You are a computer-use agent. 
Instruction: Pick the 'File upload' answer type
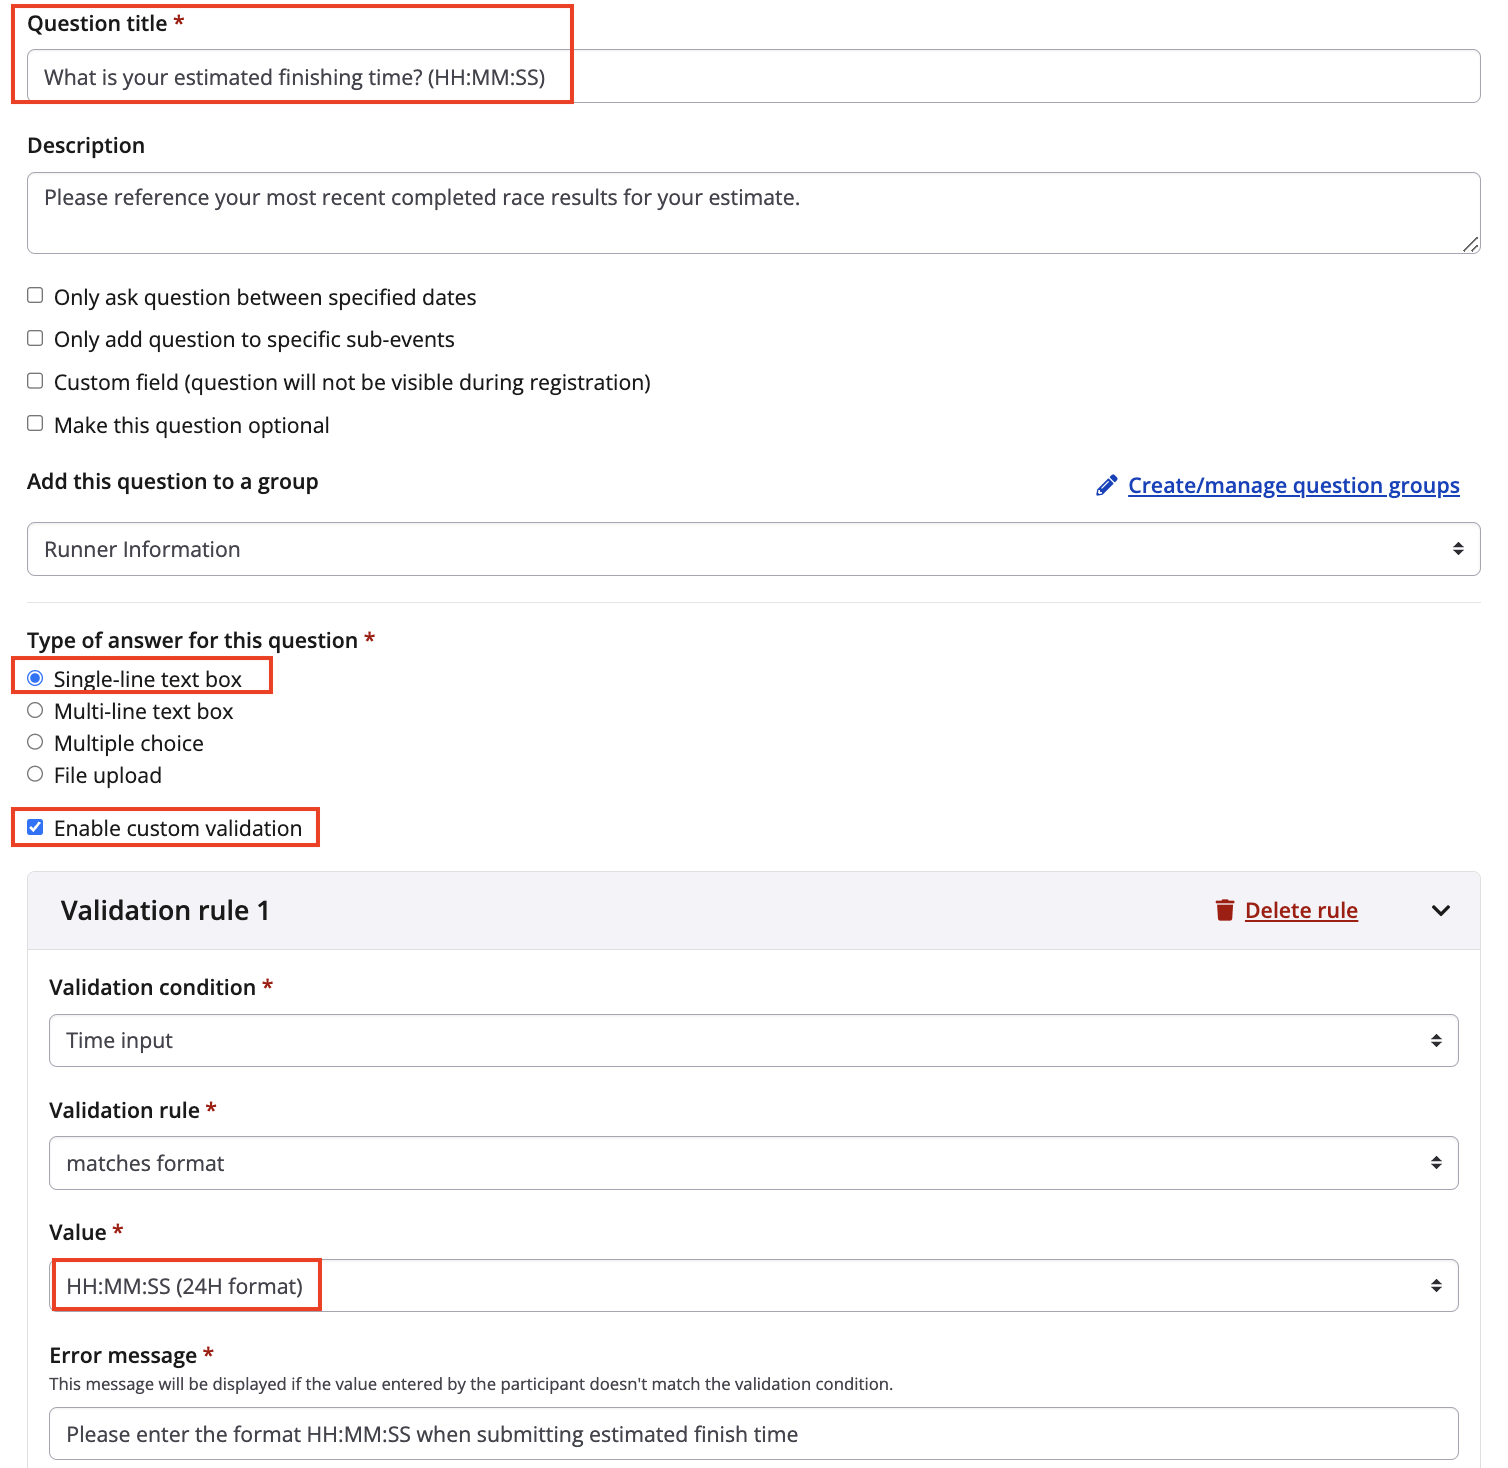[35, 774]
